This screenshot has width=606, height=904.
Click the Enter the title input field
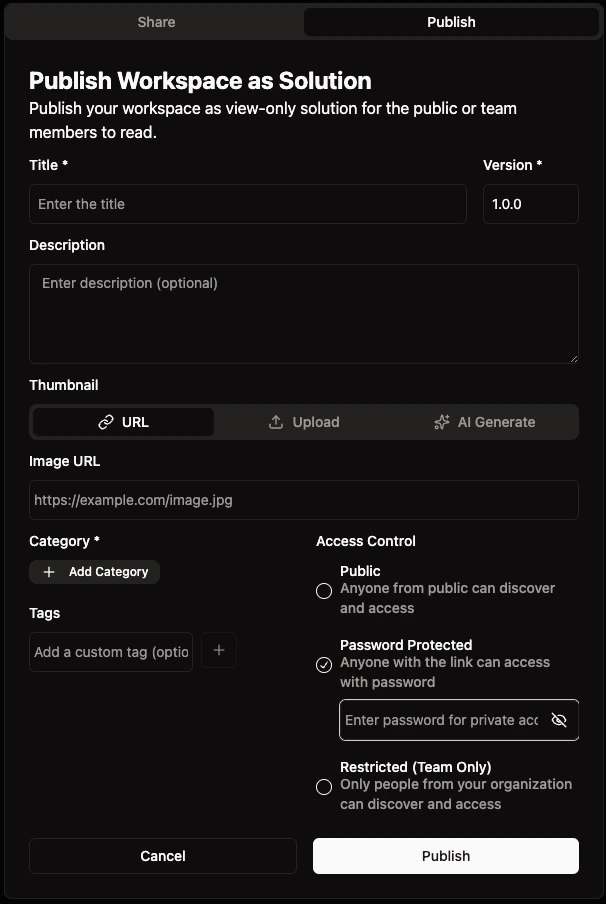coord(247,203)
